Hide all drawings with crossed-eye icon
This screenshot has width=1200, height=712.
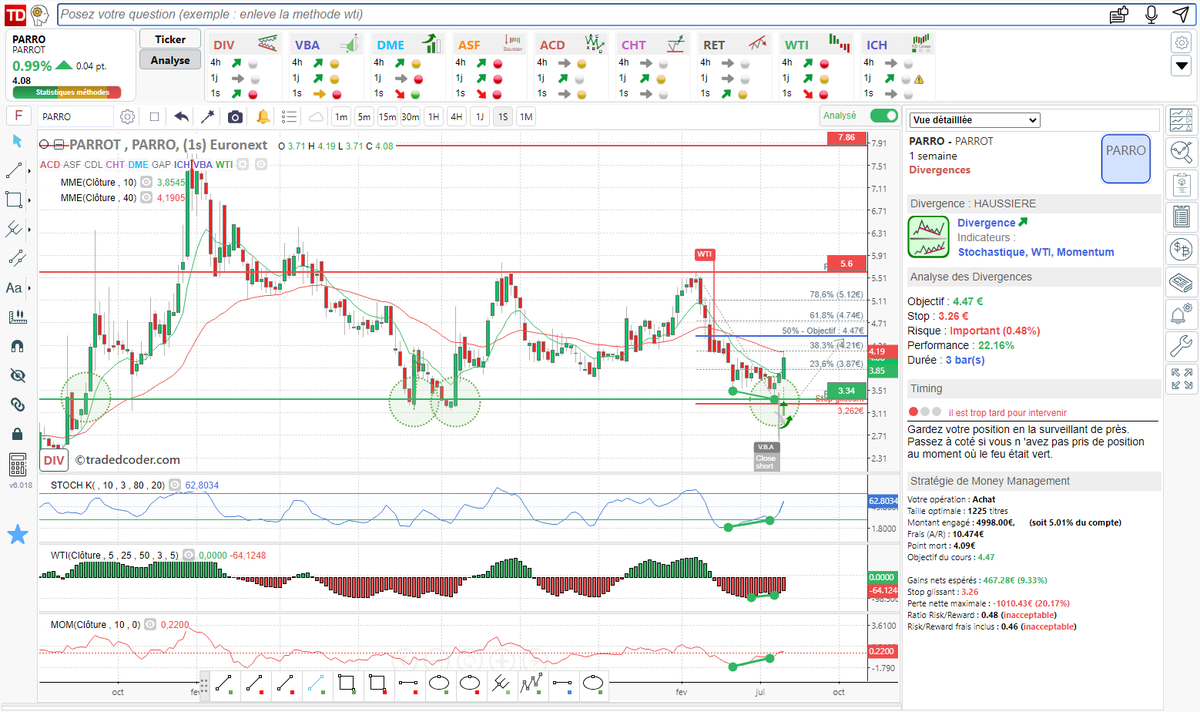pyautogui.click(x=16, y=375)
